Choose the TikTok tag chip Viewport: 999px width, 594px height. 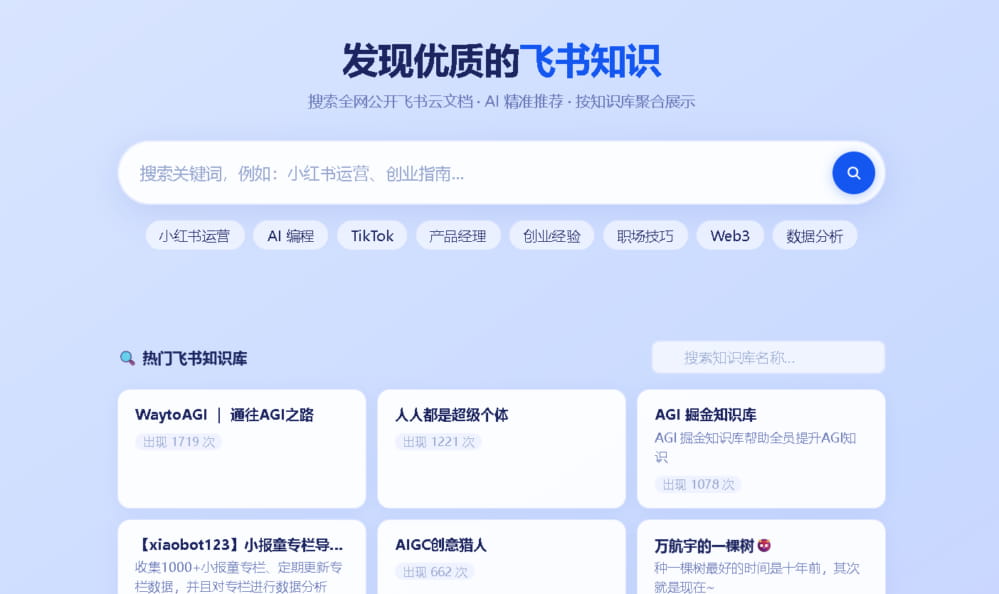pos(372,236)
